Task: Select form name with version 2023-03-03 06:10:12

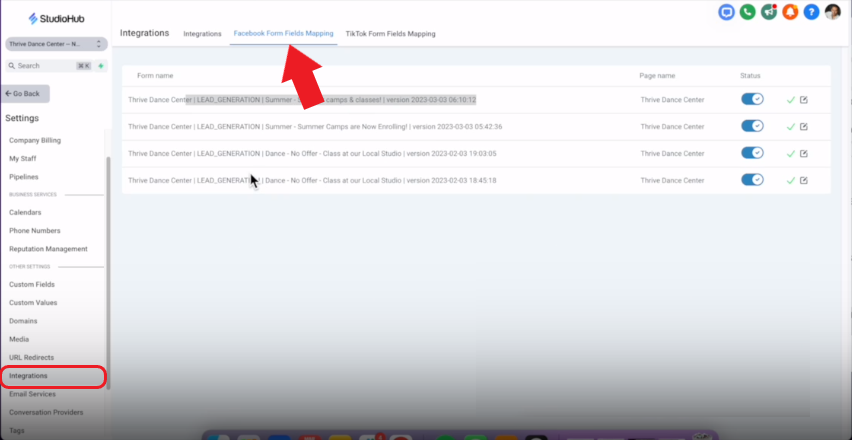Action: point(302,100)
